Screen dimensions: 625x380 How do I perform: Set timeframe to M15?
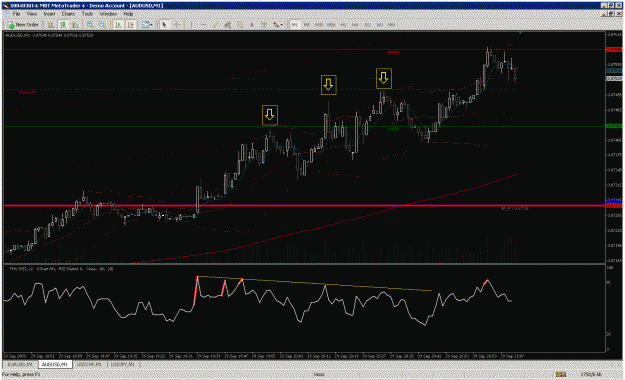(319, 25)
